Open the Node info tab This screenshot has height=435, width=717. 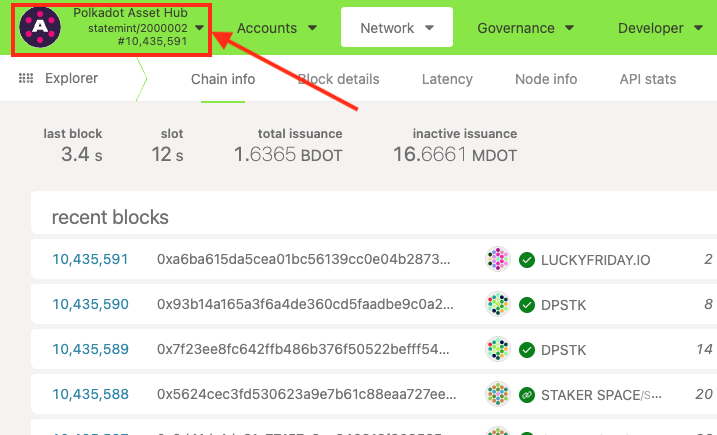pyautogui.click(x=546, y=79)
